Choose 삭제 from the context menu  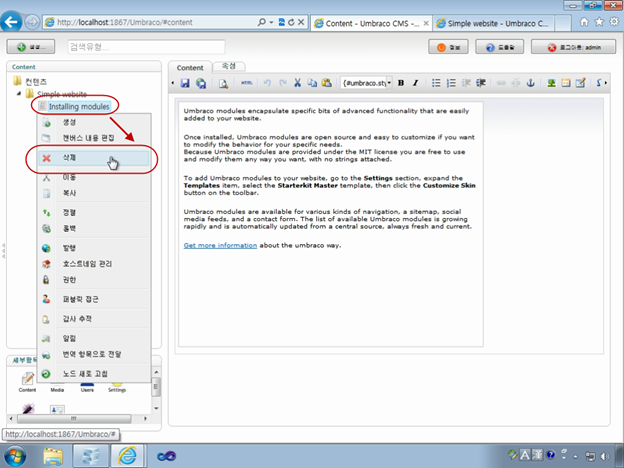(94, 158)
